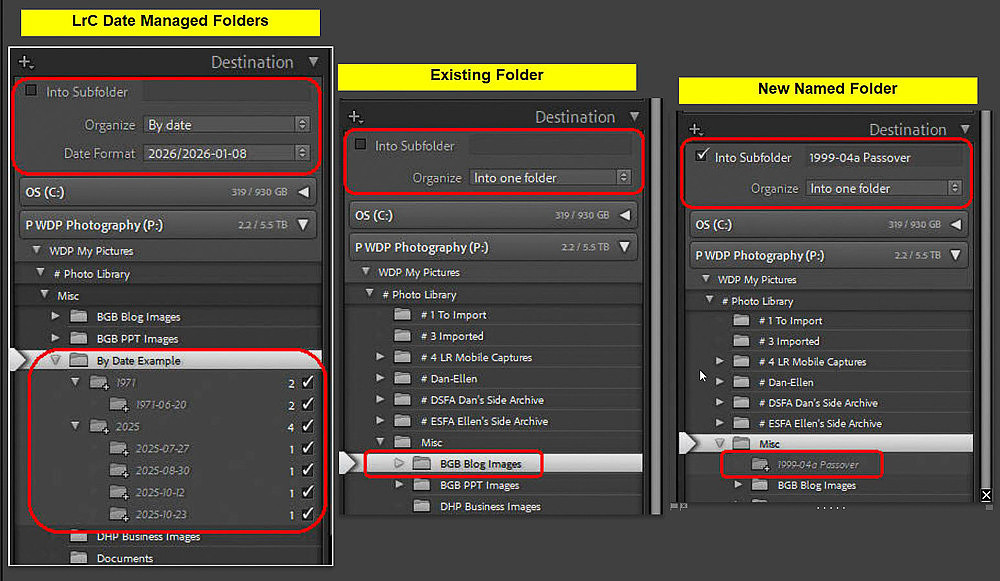Click the '1999-04a Passover' subfolder name field
Viewport: 1000px width, 581px height.
coord(884,158)
